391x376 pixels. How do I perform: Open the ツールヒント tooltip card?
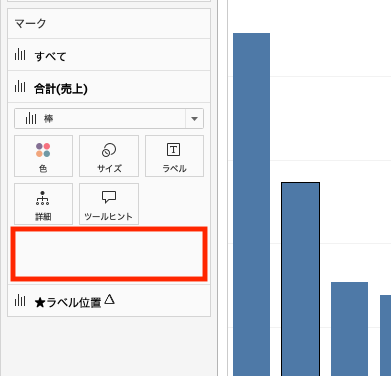[109, 204]
